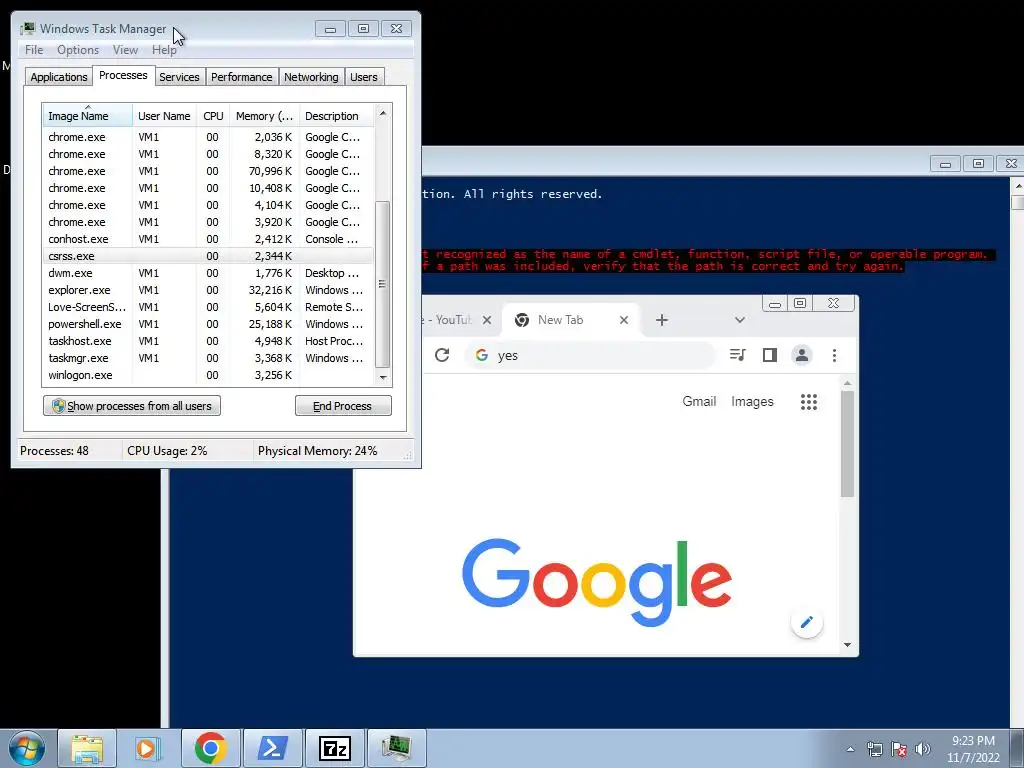Open Images link on Google page
This screenshot has width=1024, height=768.
tap(752, 402)
